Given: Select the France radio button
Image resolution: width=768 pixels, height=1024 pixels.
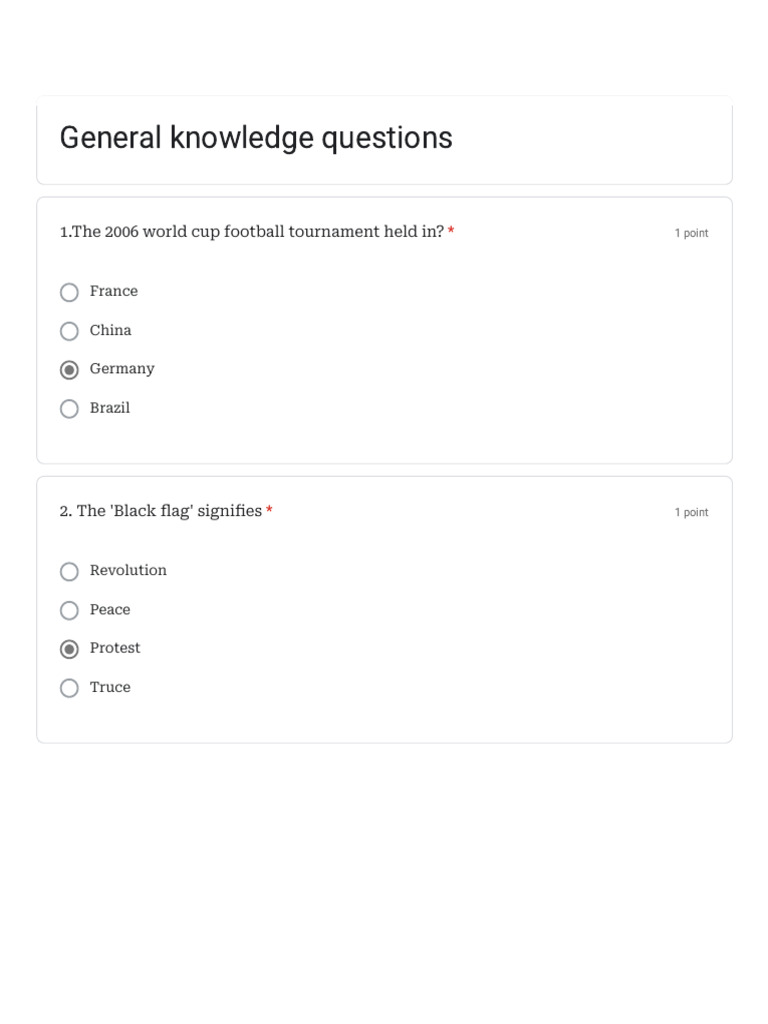Looking at the screenshot, I should pos(69,292).
